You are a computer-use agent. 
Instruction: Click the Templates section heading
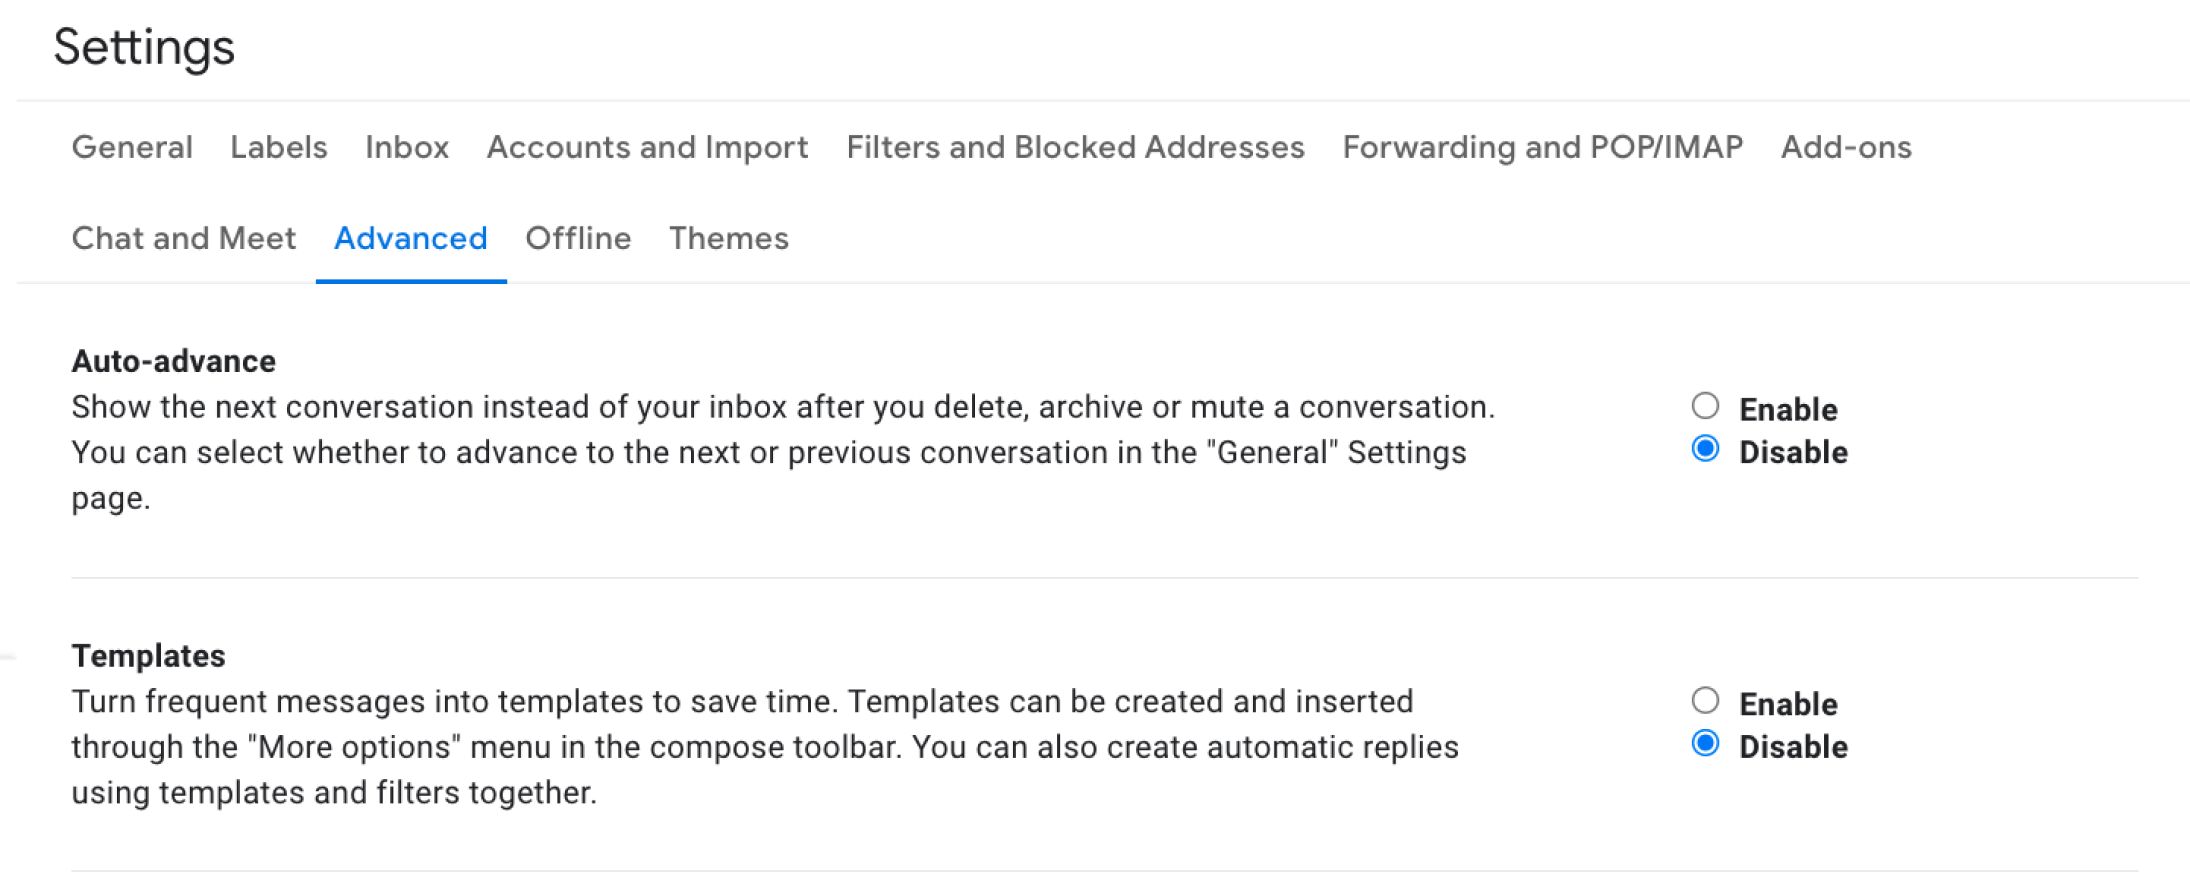point(149,656)
